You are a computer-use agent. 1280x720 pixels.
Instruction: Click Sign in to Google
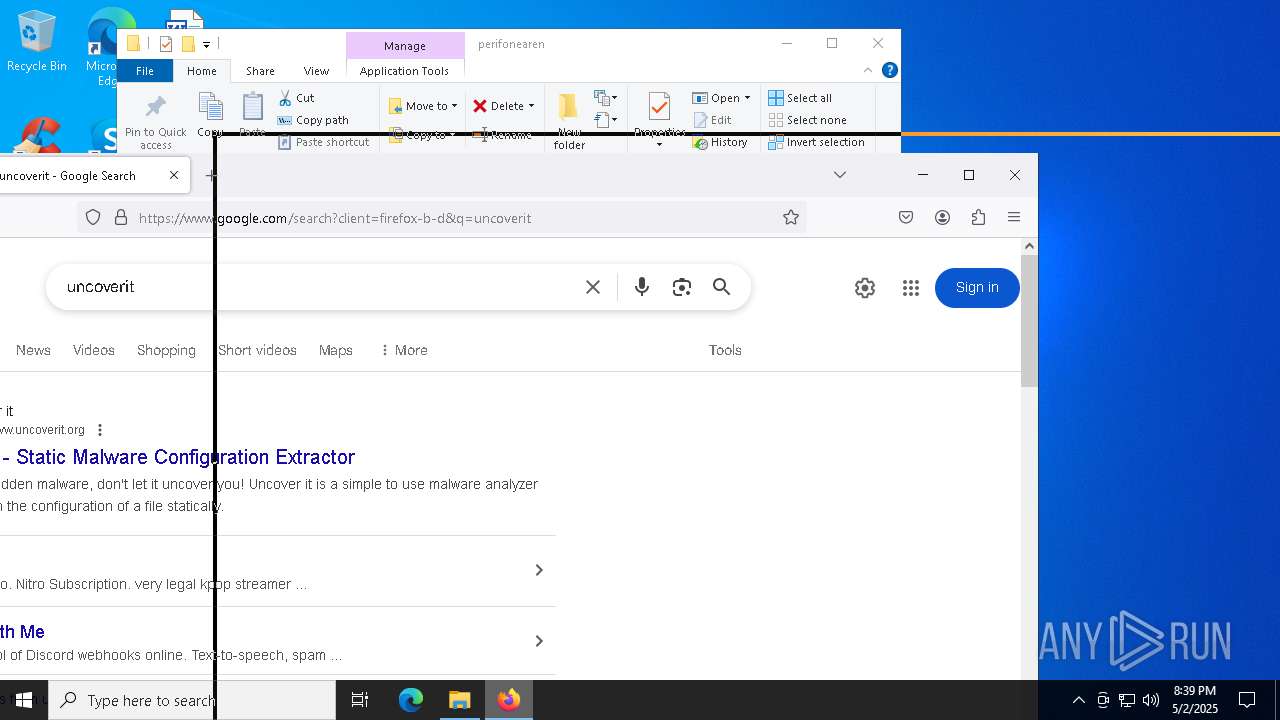pos(977,288)
